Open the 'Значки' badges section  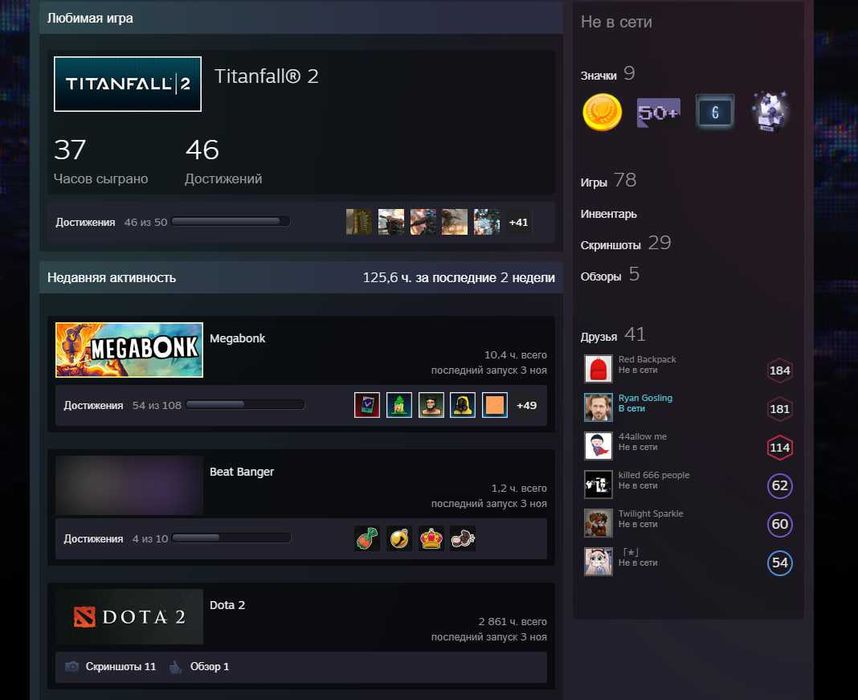607,74
